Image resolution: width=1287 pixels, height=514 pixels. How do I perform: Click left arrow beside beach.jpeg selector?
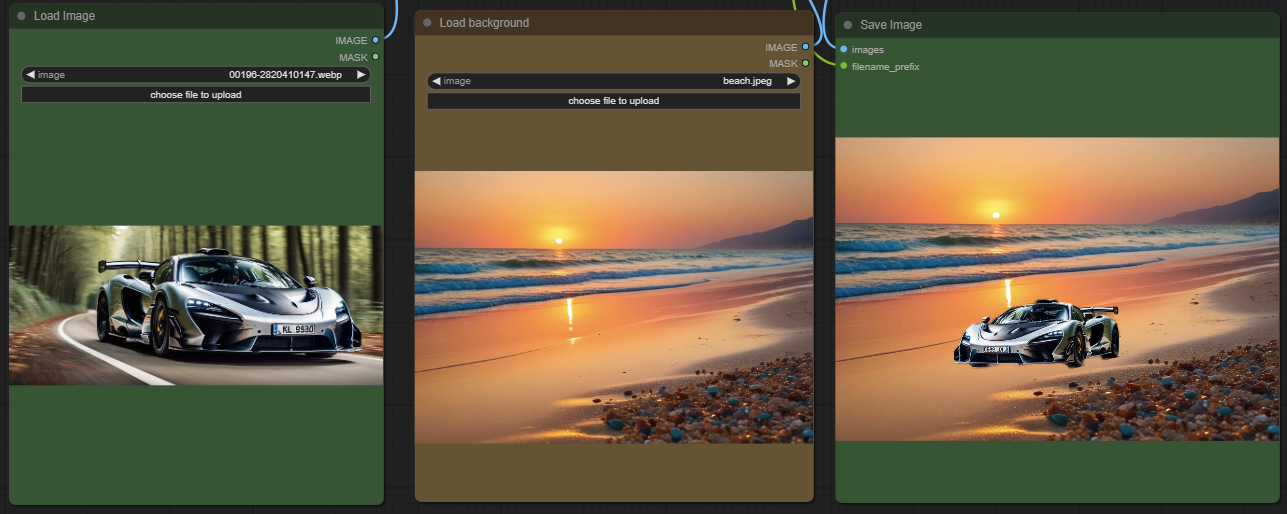[x=436, y=81]
